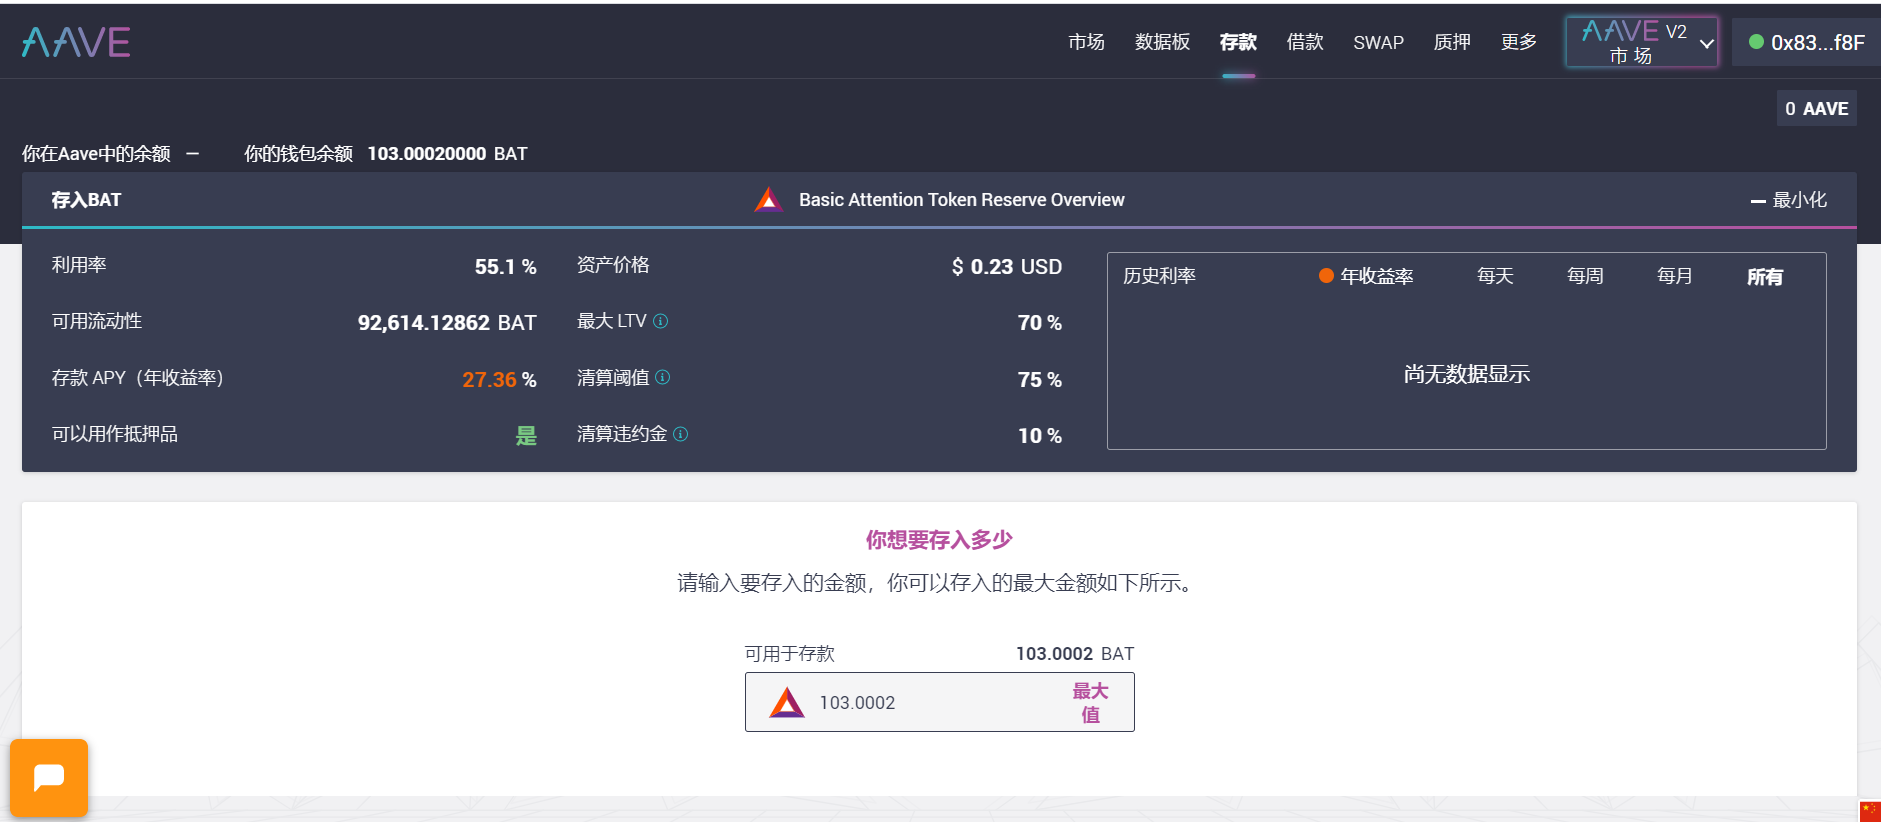Click the 0 AAVE balance button
This screenshot has width=1881, height=822.
(x=1816, y=108)
